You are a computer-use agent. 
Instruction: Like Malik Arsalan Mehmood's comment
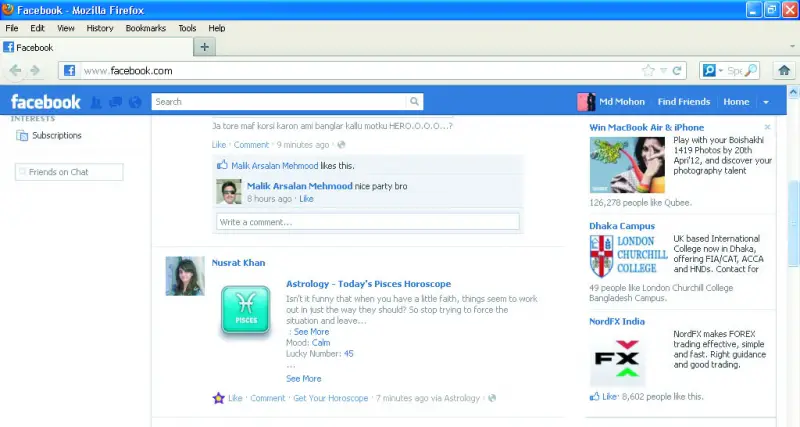[306, 198]
